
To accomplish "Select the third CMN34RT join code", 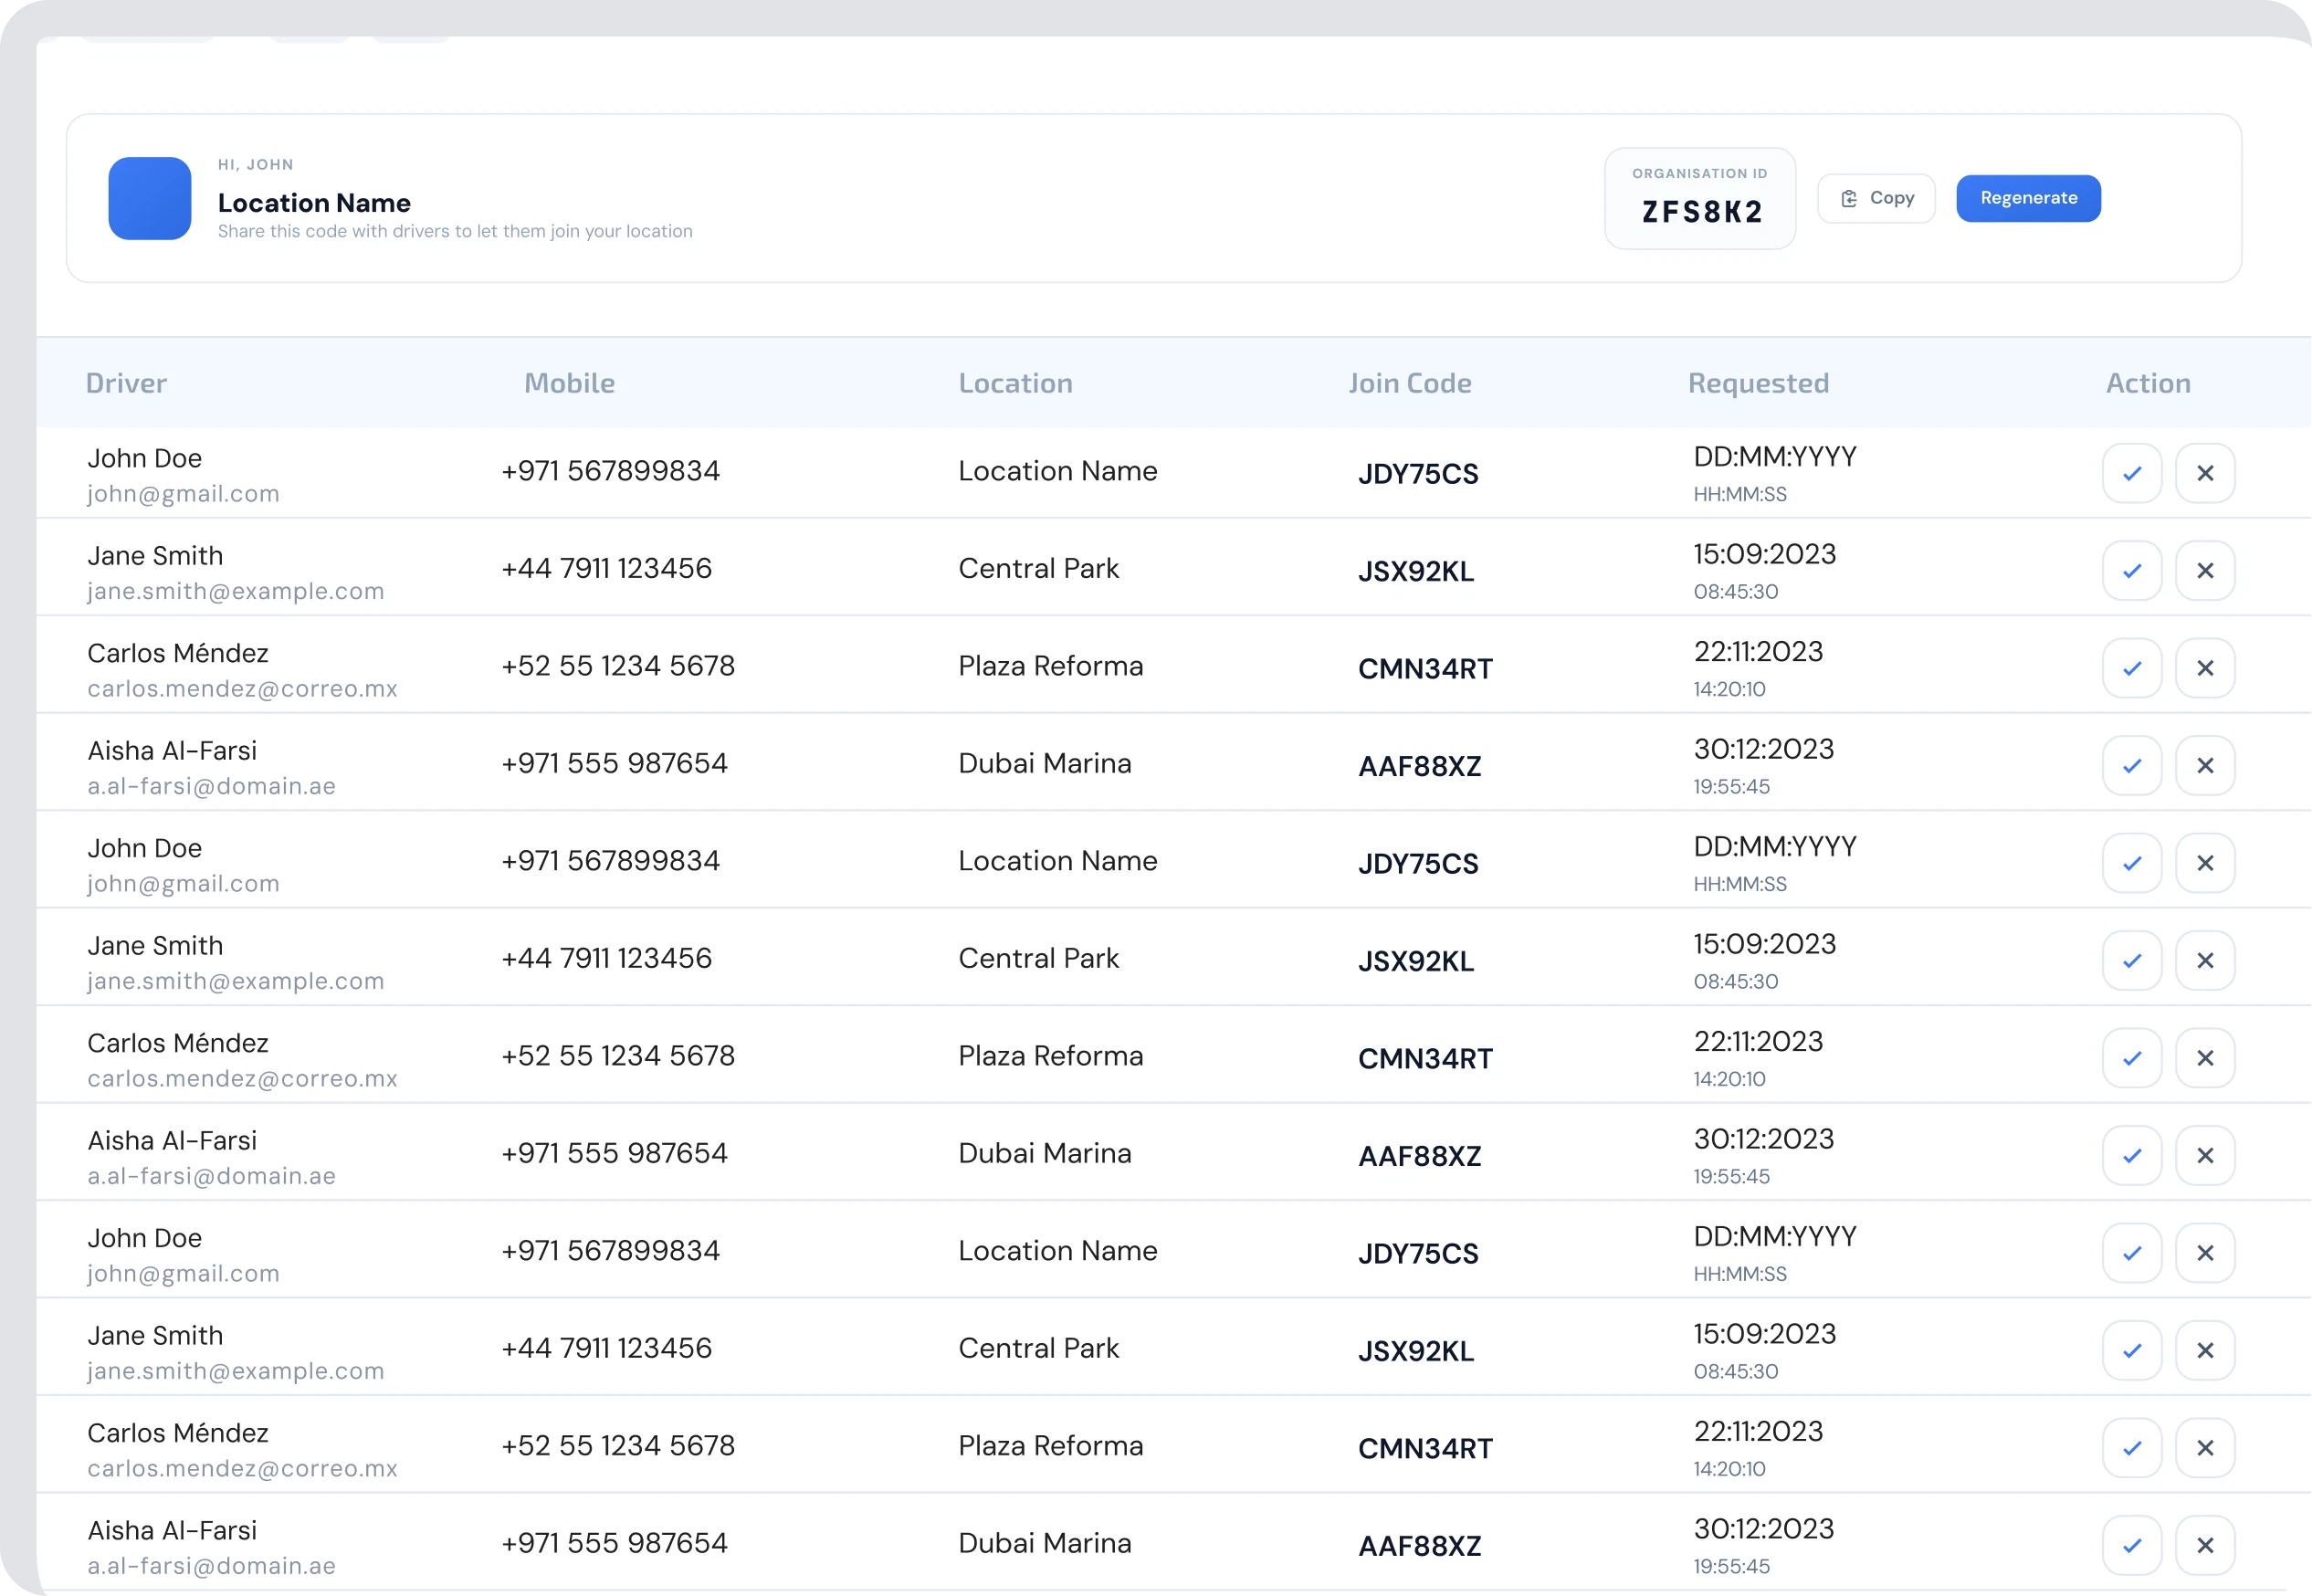I will pyautogui.click(x=1425, y=1448).
